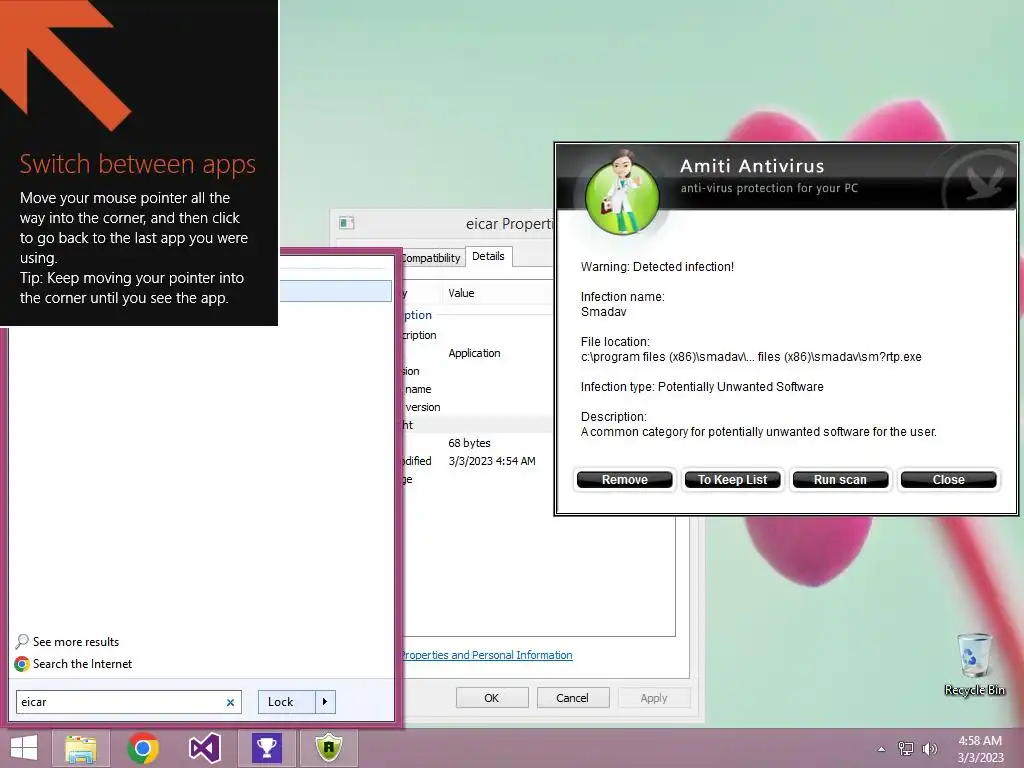Viewport: 1024px width, 768px height.
Task: Select the 68 bytes size value
Action: (x=469, y=443)
